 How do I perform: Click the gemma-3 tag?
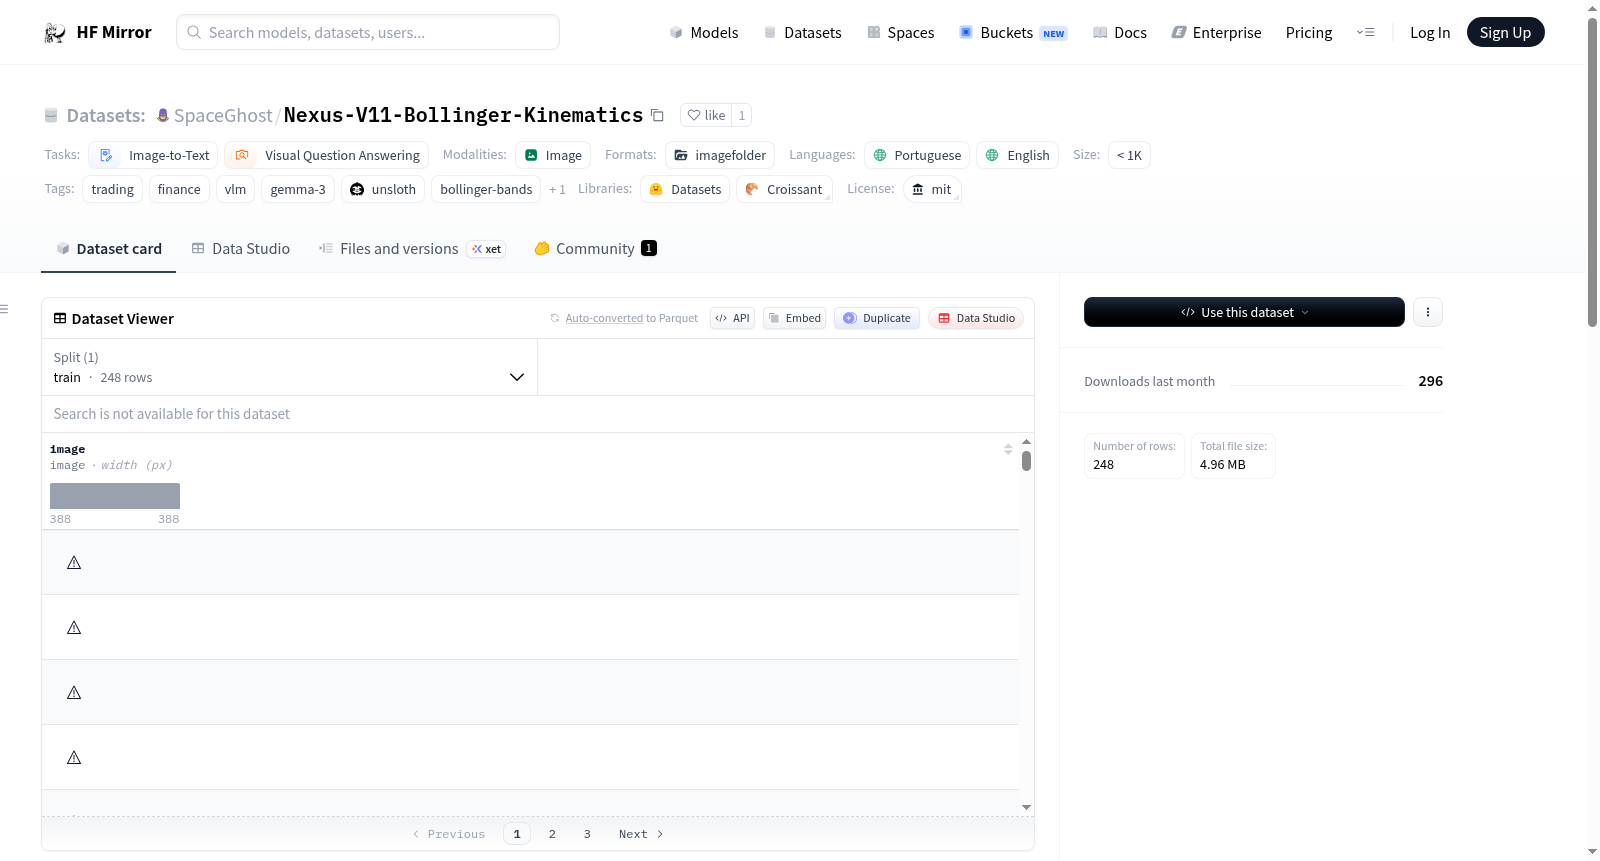tap(298, 189)
